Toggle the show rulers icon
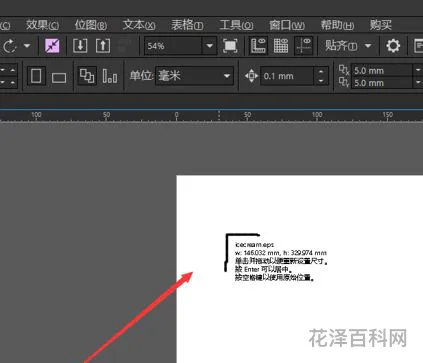The height and width of the screenshot is (363, 423). [x=258, y=46]
